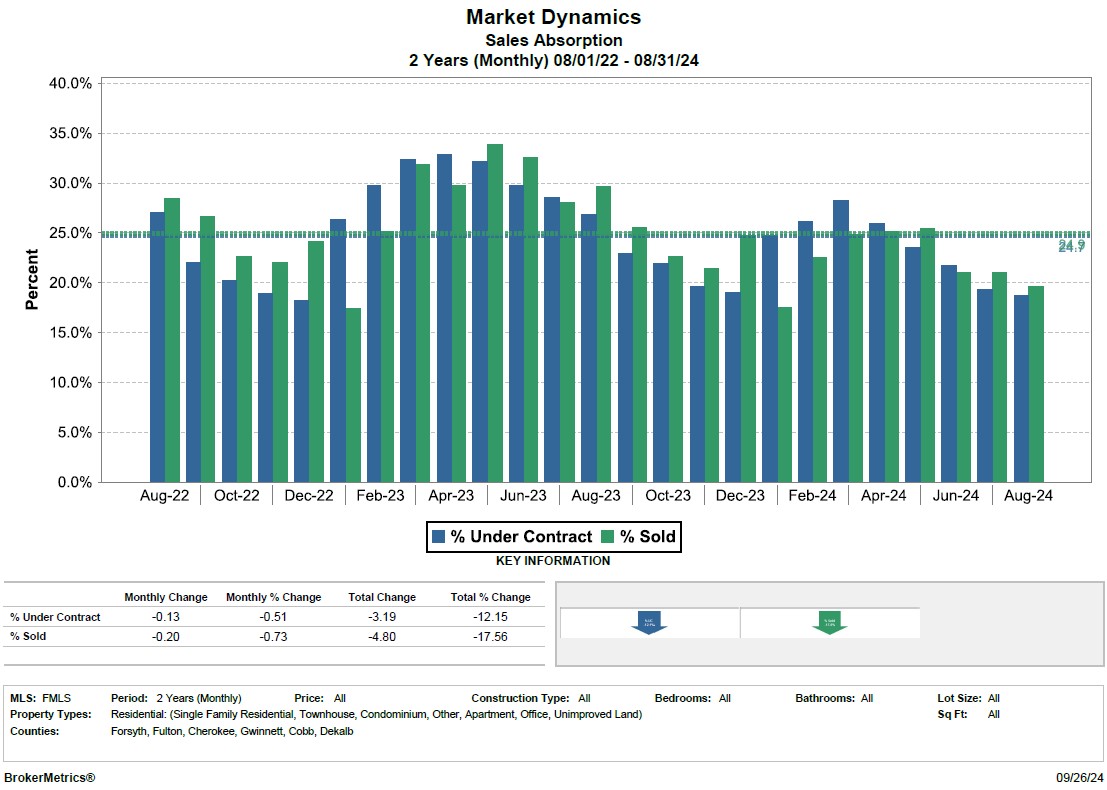Click the Jun-23 green % Sold bar
Screen dimensions: 1107x790
(x=530, y=320)
